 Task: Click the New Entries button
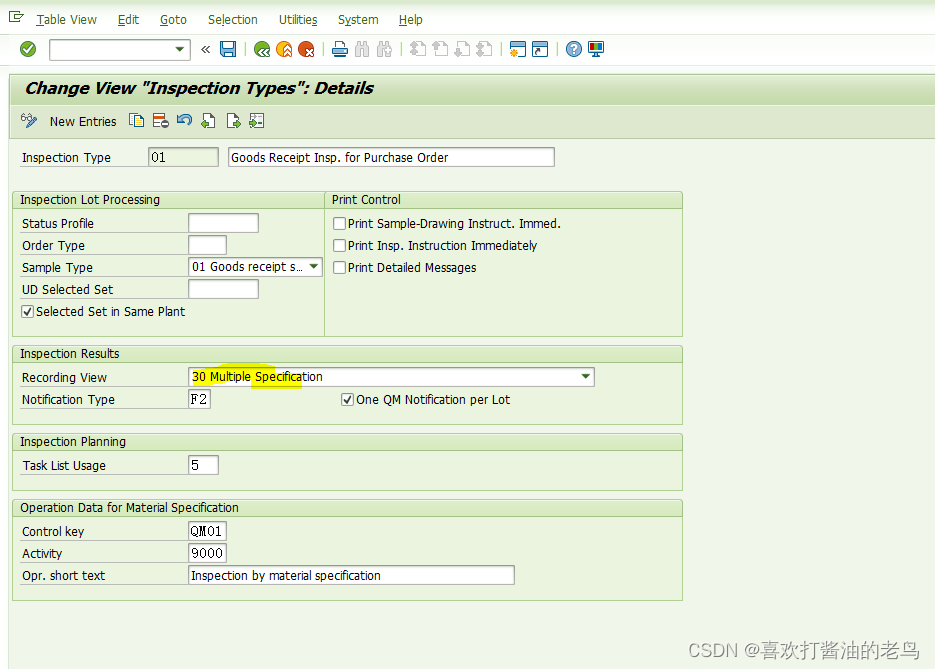coord(82,121)
